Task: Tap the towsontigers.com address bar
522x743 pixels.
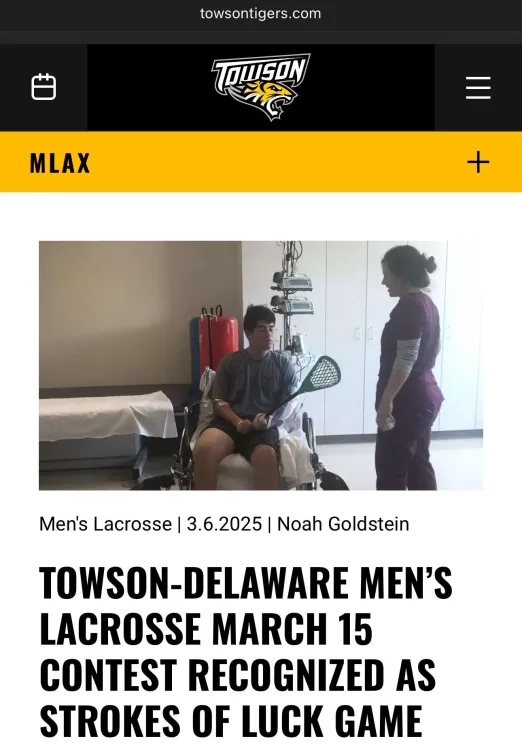Action: (x=261, y=13)
